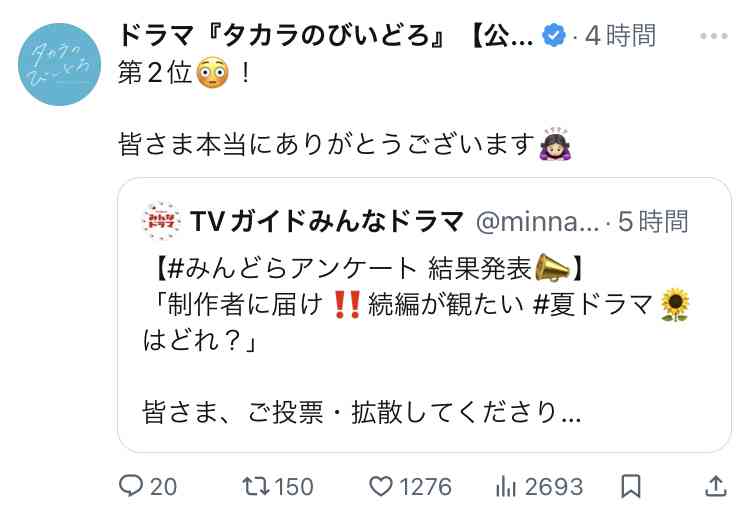This screenshot has height=518, width=750.
Task: Open the TVガイドみんなドラマ avatar in quoted tweet
Action: point(162,221)
